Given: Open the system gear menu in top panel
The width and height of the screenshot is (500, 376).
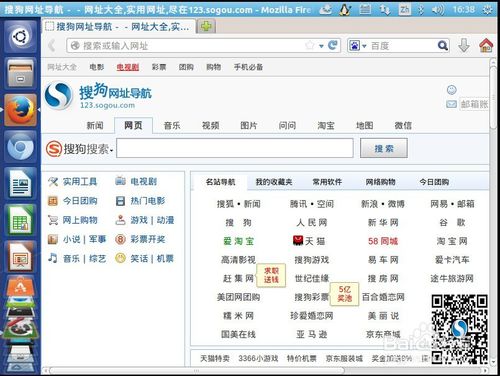Looking at the screenshot, I should 487,10.
